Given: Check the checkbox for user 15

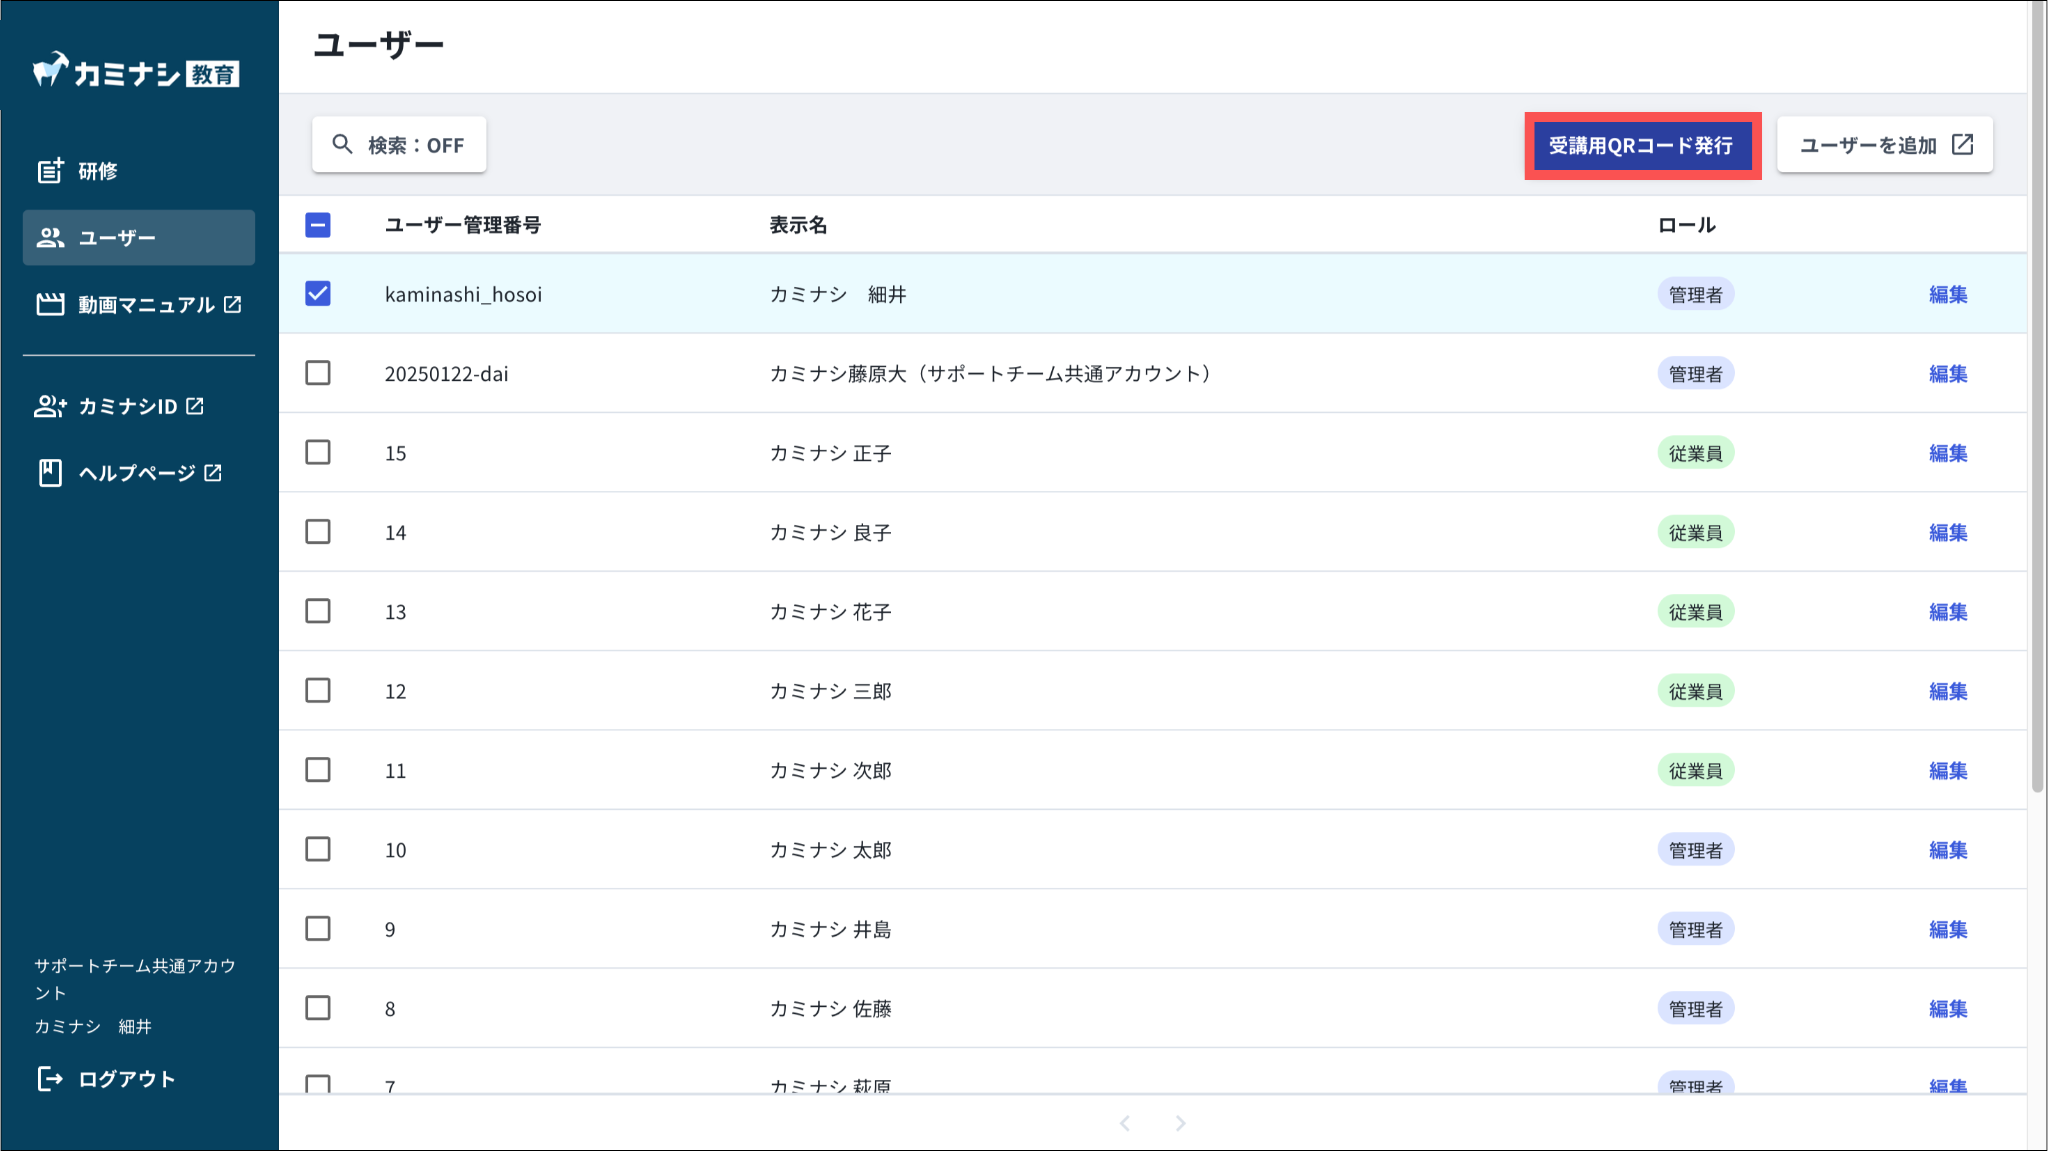Looking at the screenshot, I should (x=318, y=452).
